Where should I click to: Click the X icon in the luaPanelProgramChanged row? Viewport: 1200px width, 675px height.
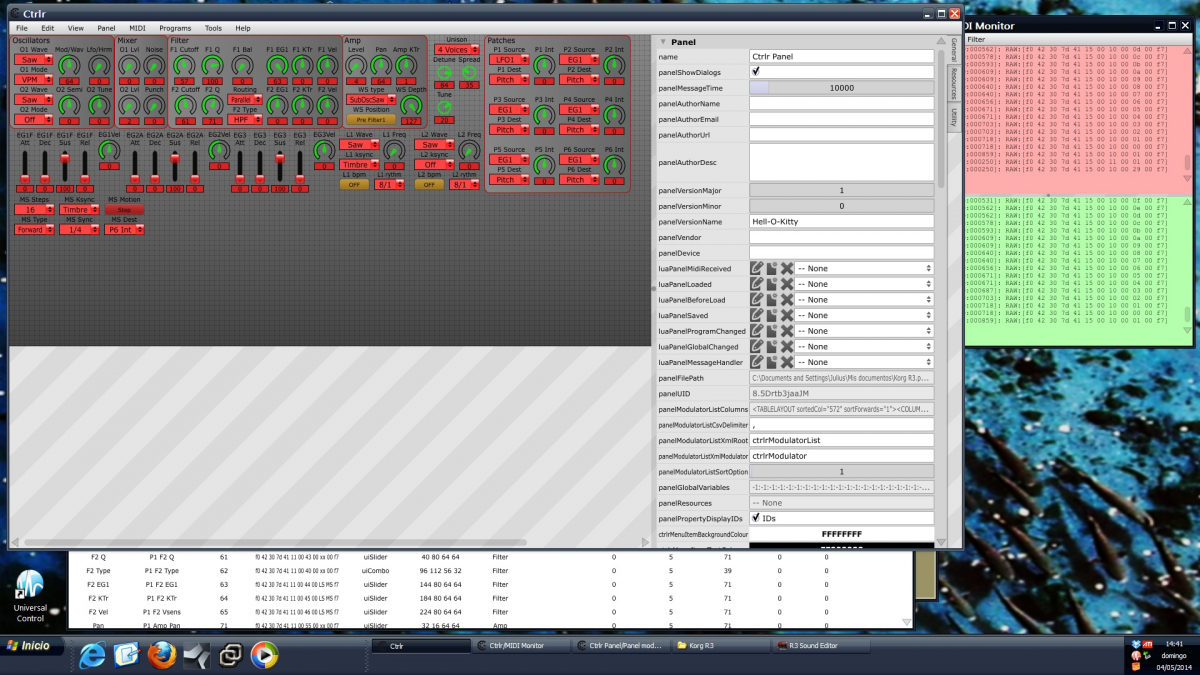pos(787,330)
